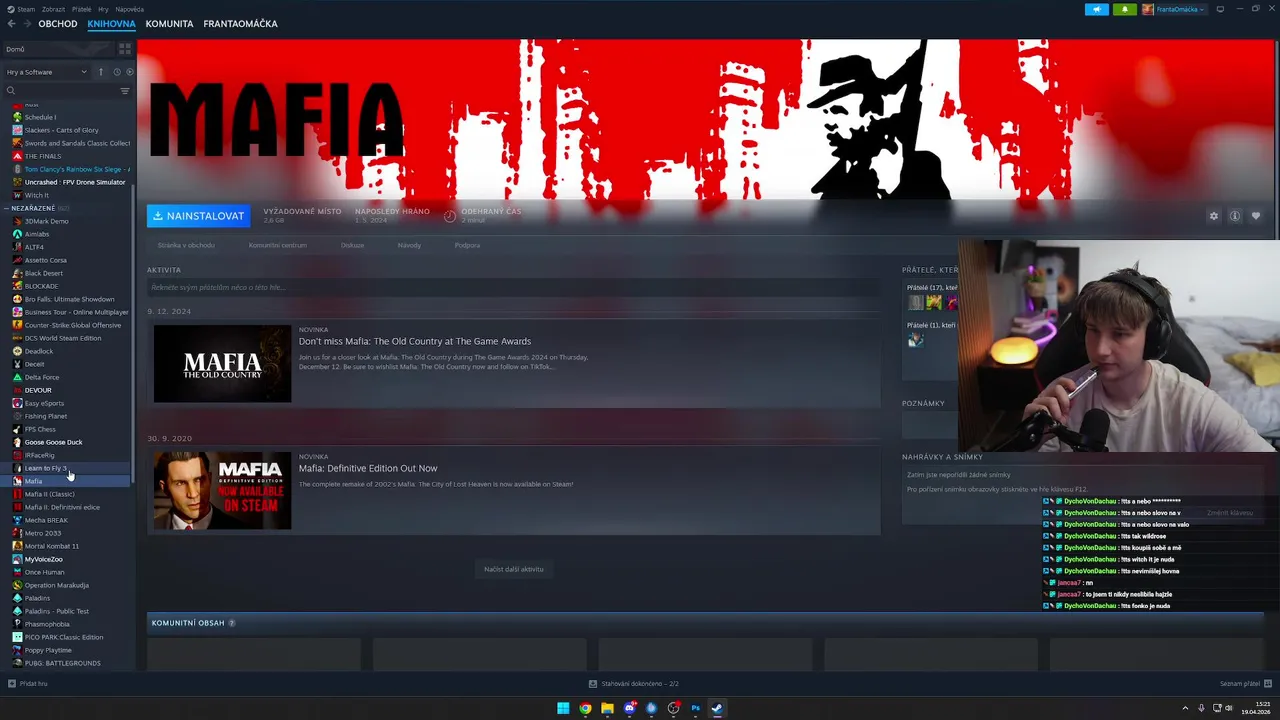Viewport: 1280px width, 720px height.
Task: Open the Windows Start menu
Action: [563, 708]
